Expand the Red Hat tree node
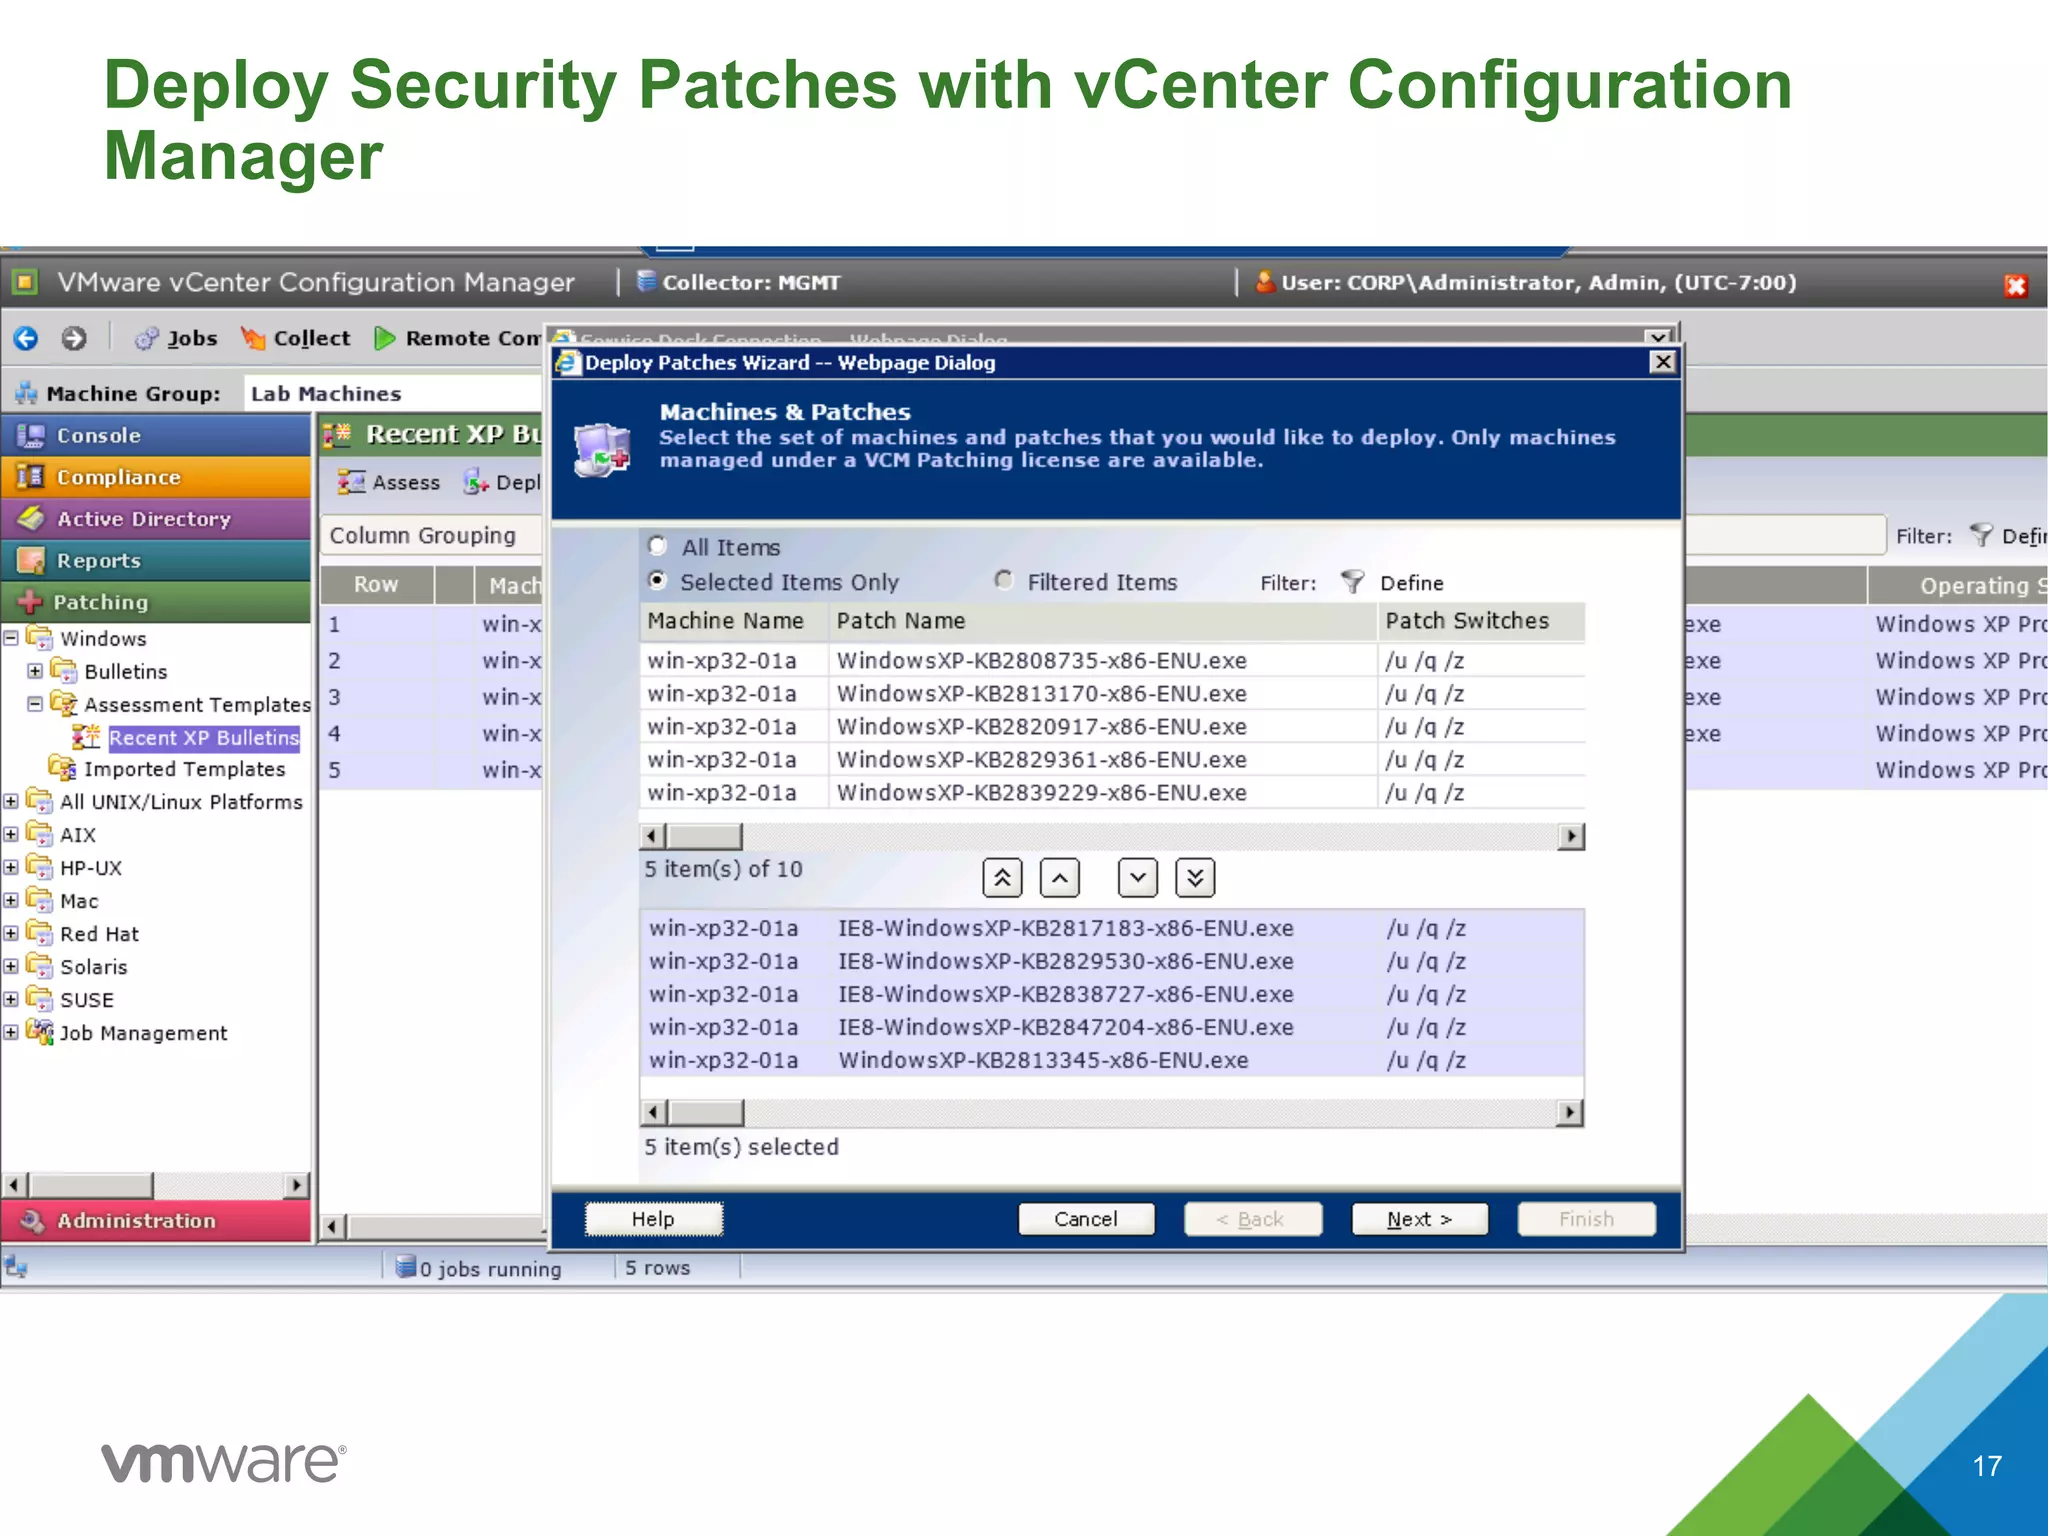The height and width of the screenshot is (1536, 2048). [11, 933]
